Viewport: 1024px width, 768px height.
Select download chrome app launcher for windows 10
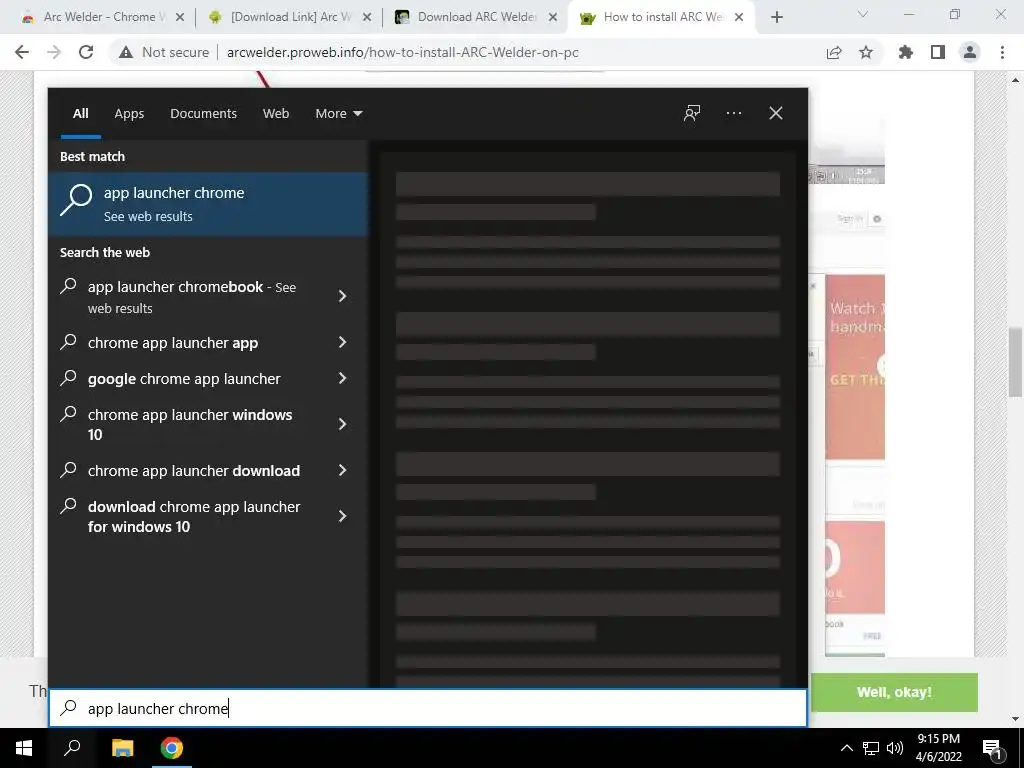click(194, 517)
